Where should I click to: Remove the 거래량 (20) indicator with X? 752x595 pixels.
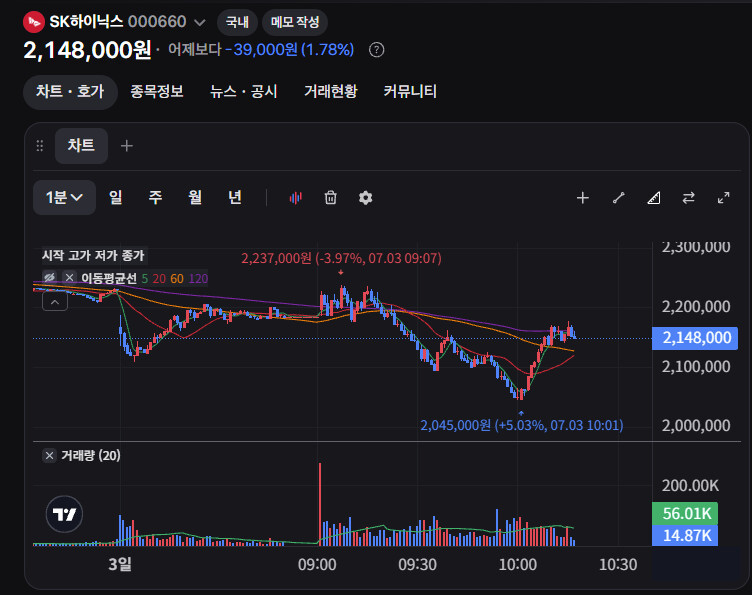tap(49, 455)
